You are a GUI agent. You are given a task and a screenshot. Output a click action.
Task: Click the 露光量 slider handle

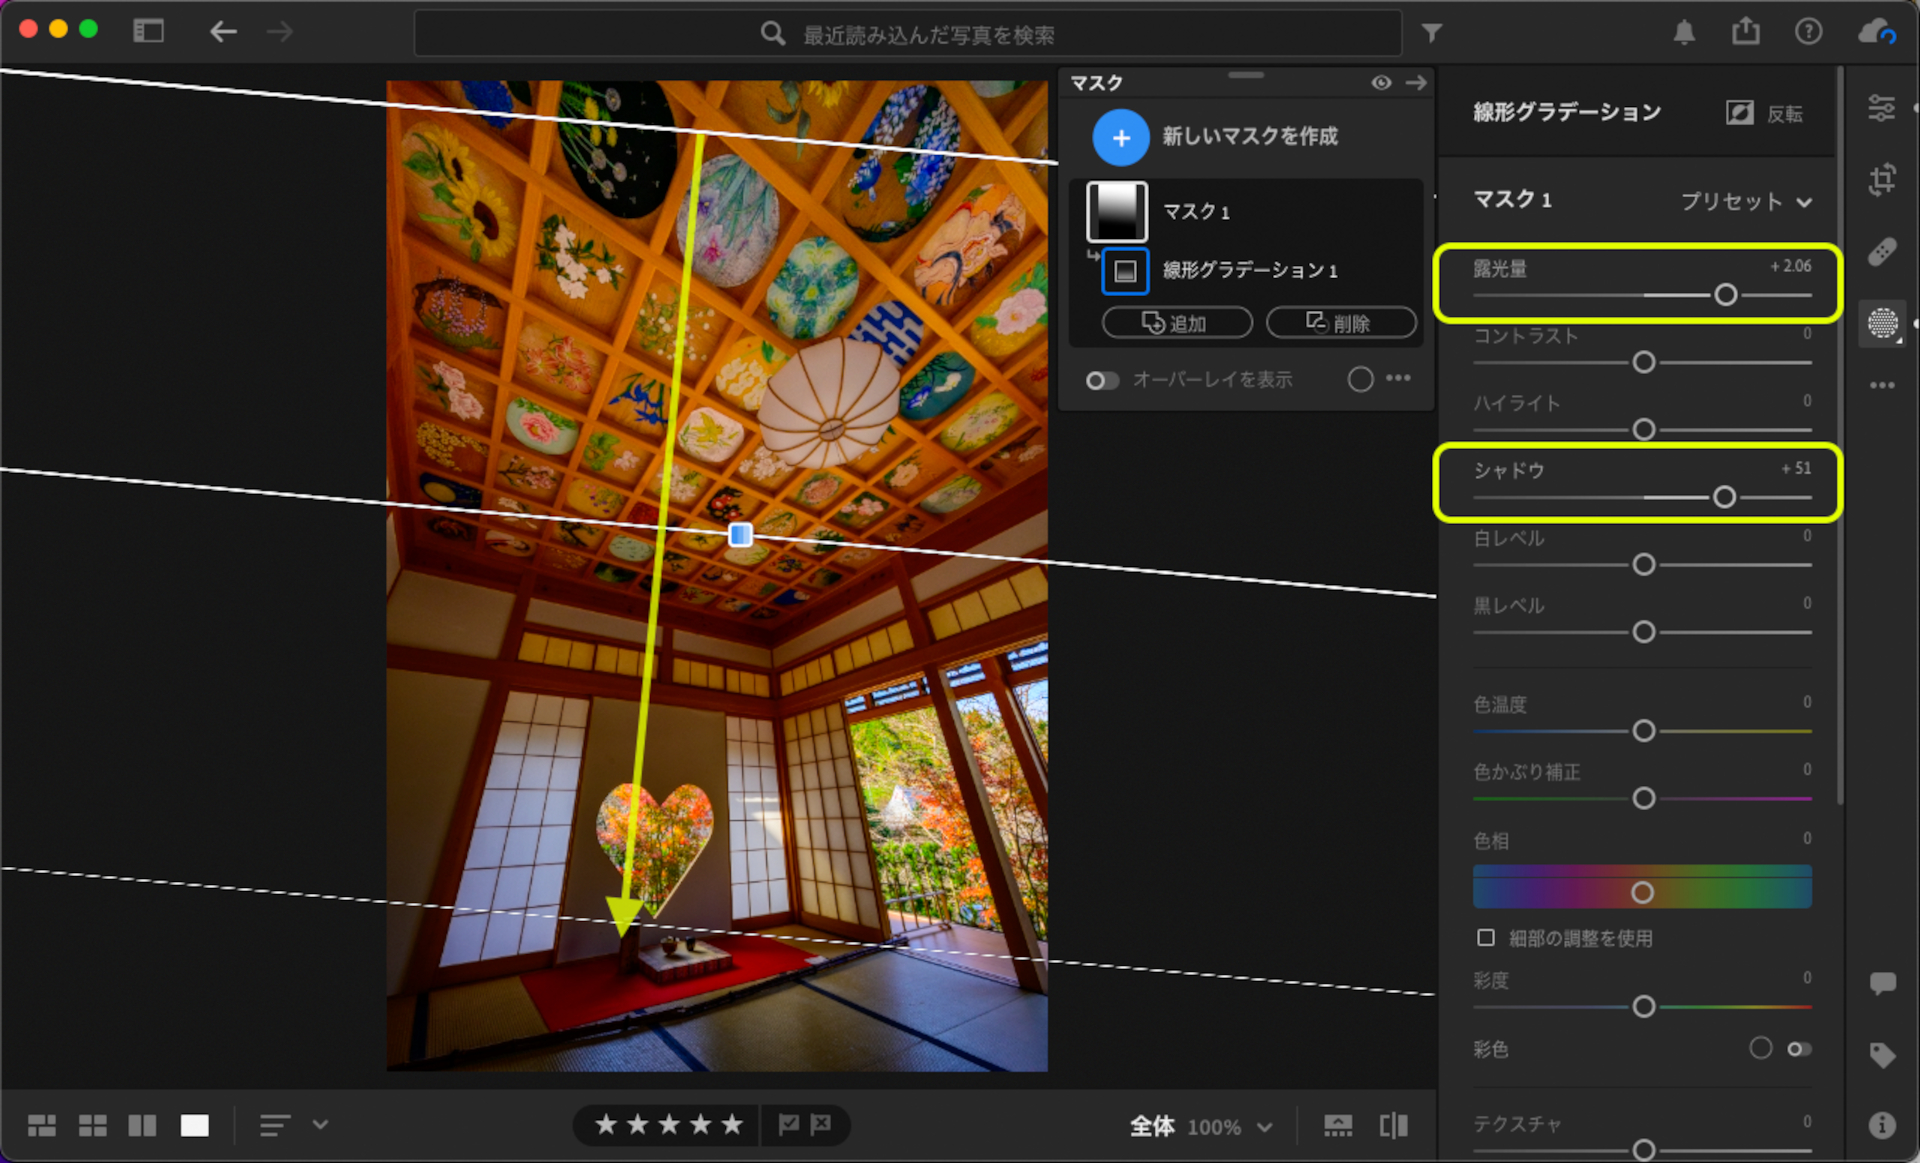(1725, 295)
